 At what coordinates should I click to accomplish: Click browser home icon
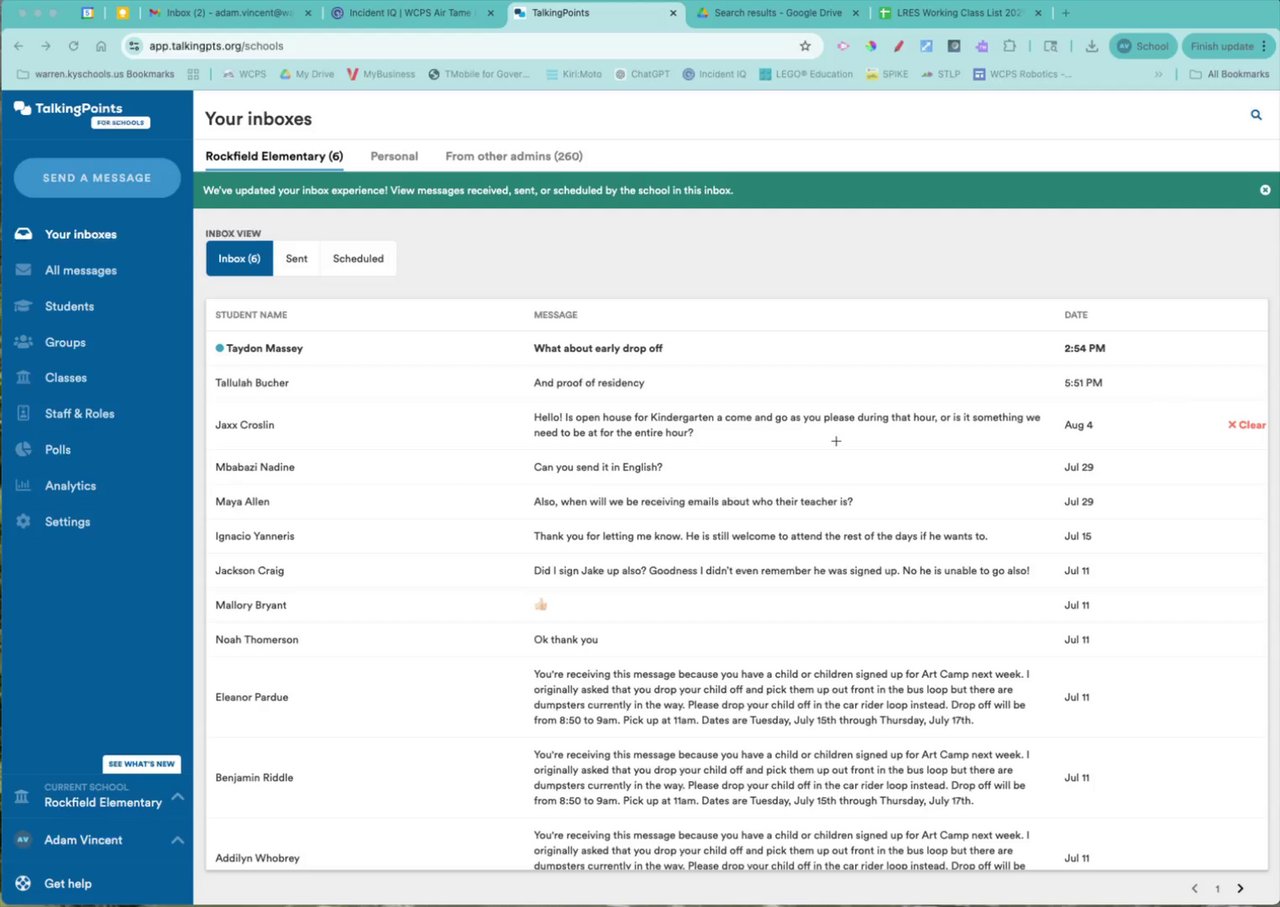coord(101,46)
